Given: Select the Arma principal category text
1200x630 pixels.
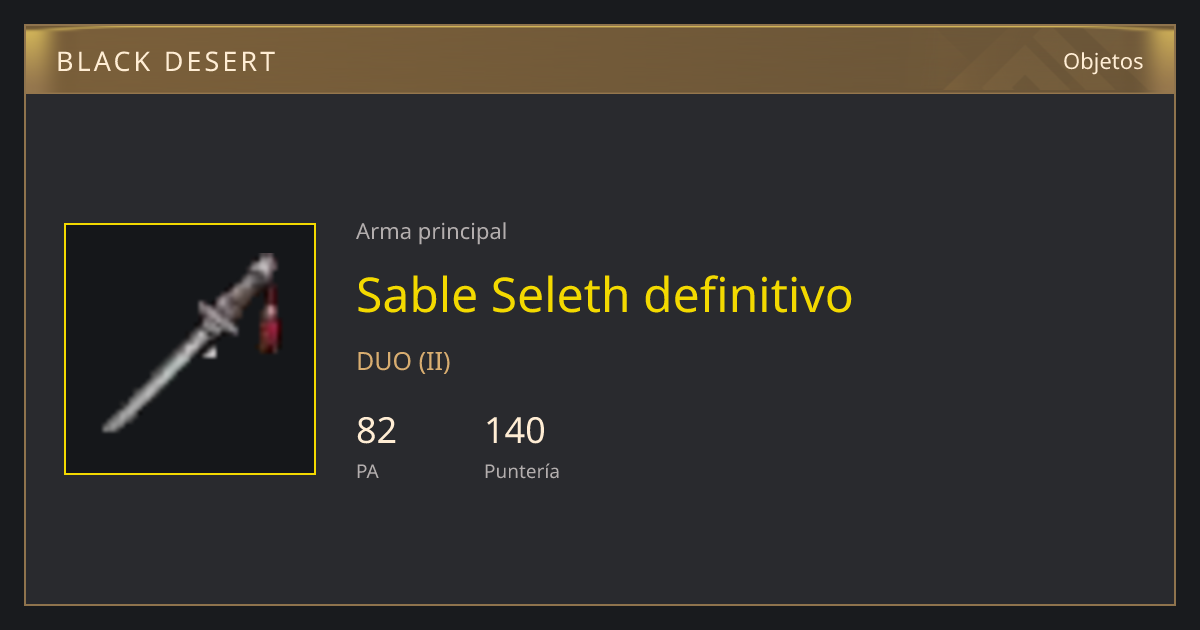Looking at the screenshot, I should pos(431,232).
